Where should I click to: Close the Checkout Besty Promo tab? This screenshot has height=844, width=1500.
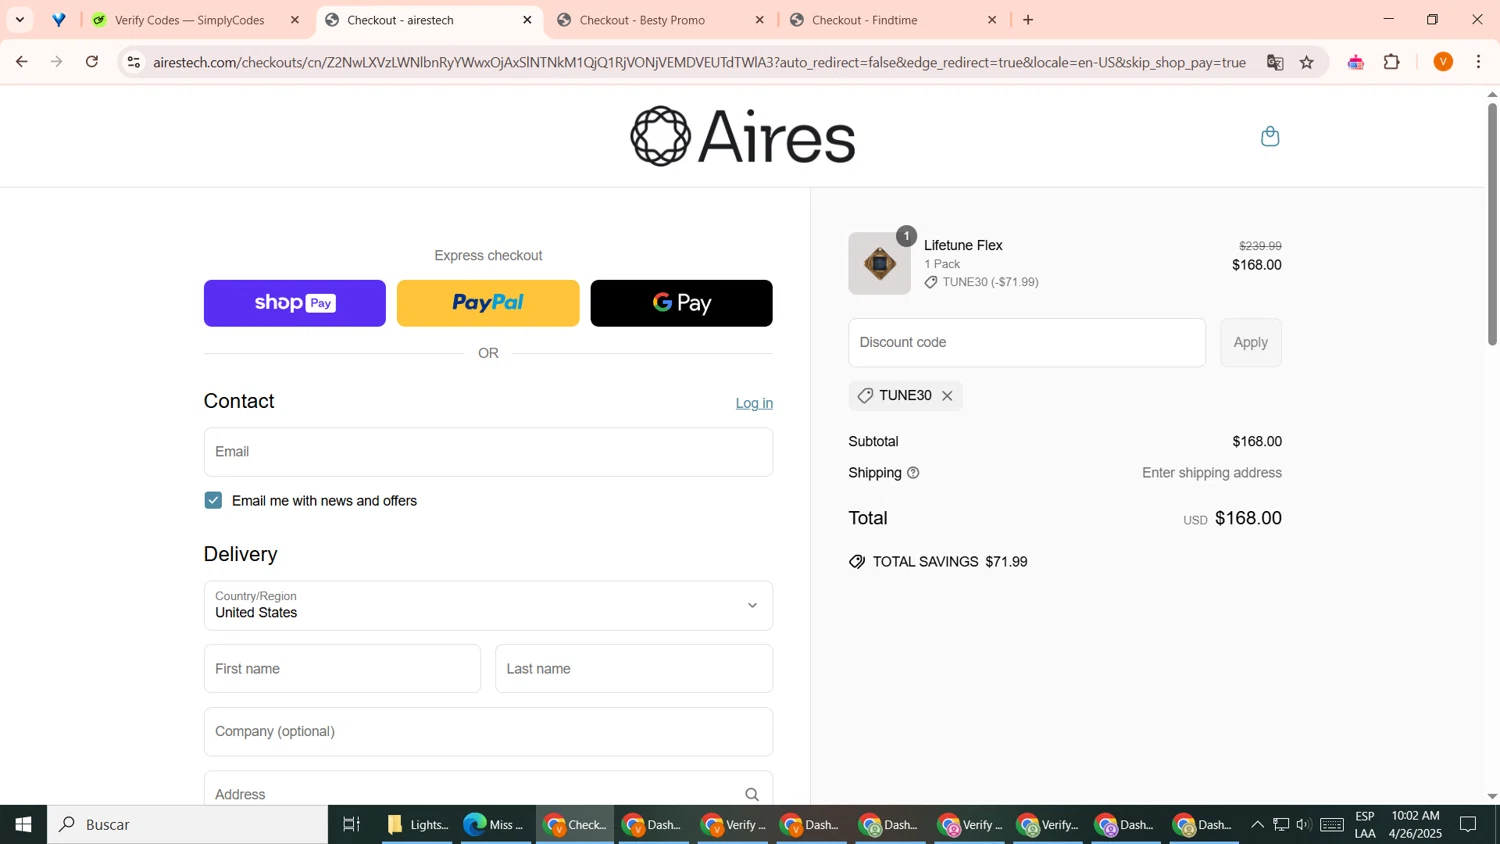click(x=760, y=20)
